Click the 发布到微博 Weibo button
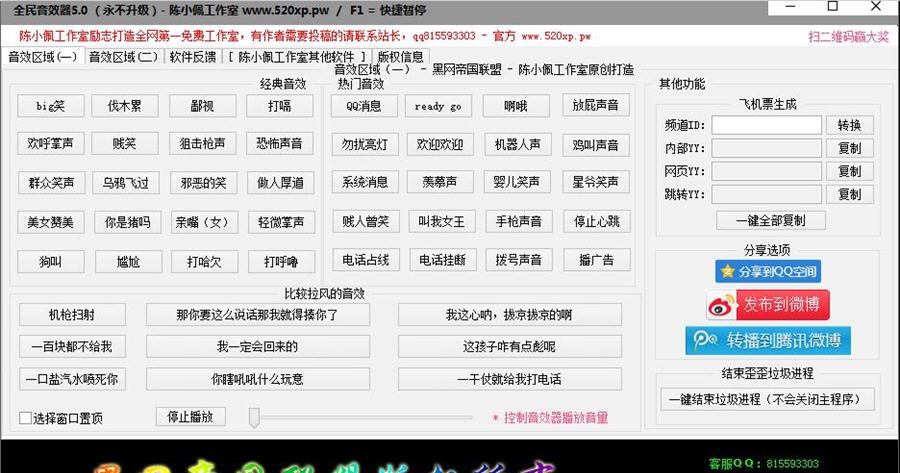This screenshot has width=900, height=473. 768,305
